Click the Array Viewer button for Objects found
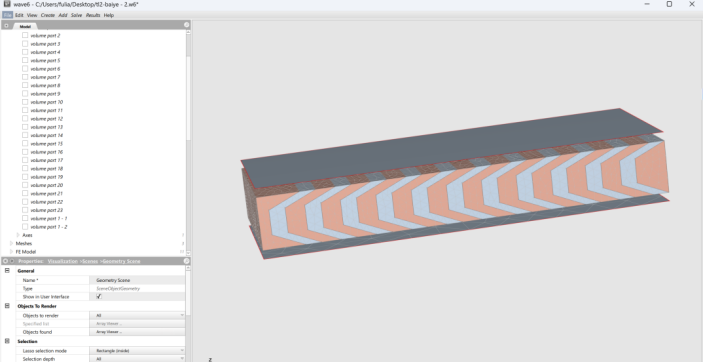This screenshot has height=362, width=703. [x=137, y=332]
